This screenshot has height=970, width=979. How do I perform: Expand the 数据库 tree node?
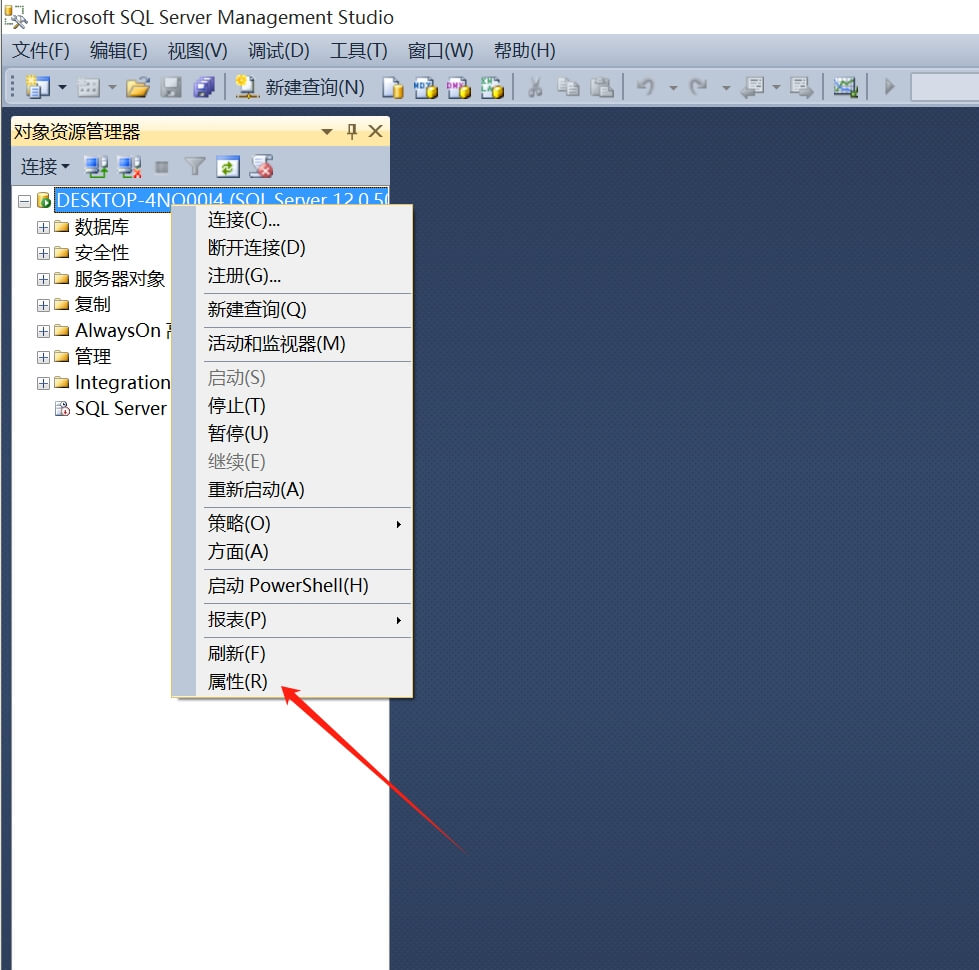click(x=43, y=227)
